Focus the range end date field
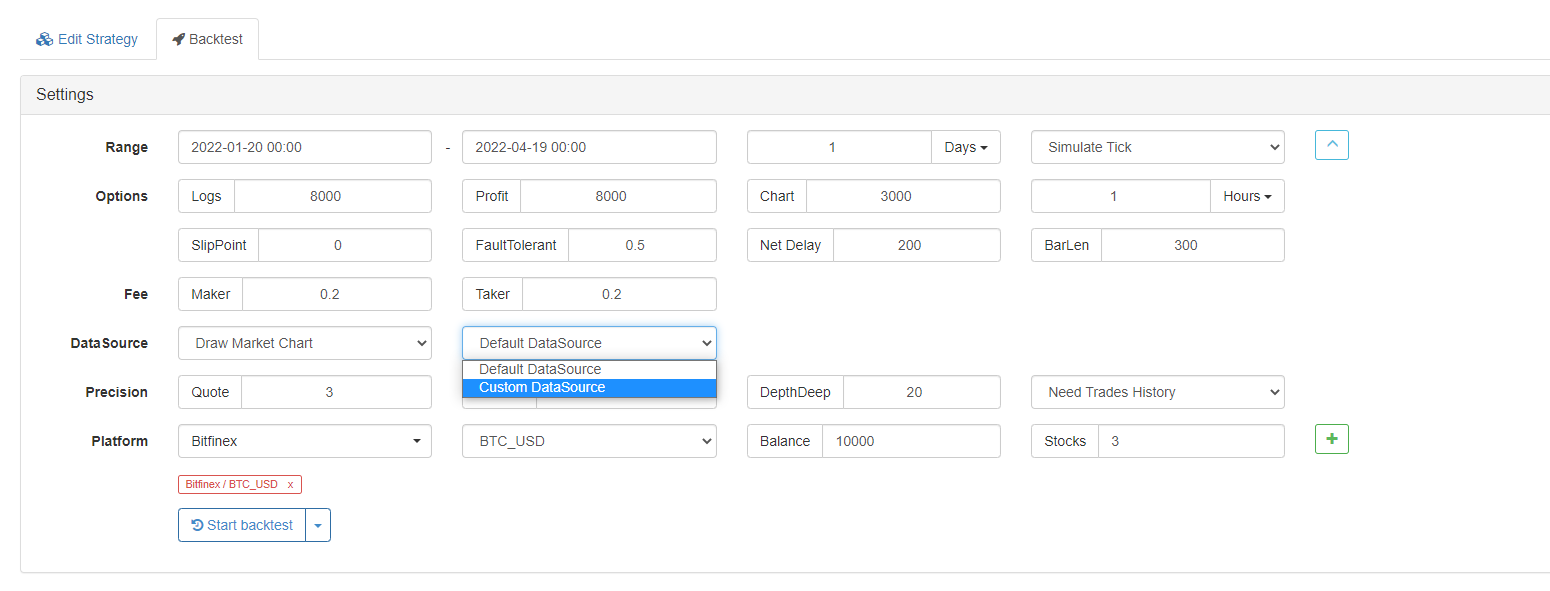1550x591 pixels. pyautogui.click(x=588, y=147)
